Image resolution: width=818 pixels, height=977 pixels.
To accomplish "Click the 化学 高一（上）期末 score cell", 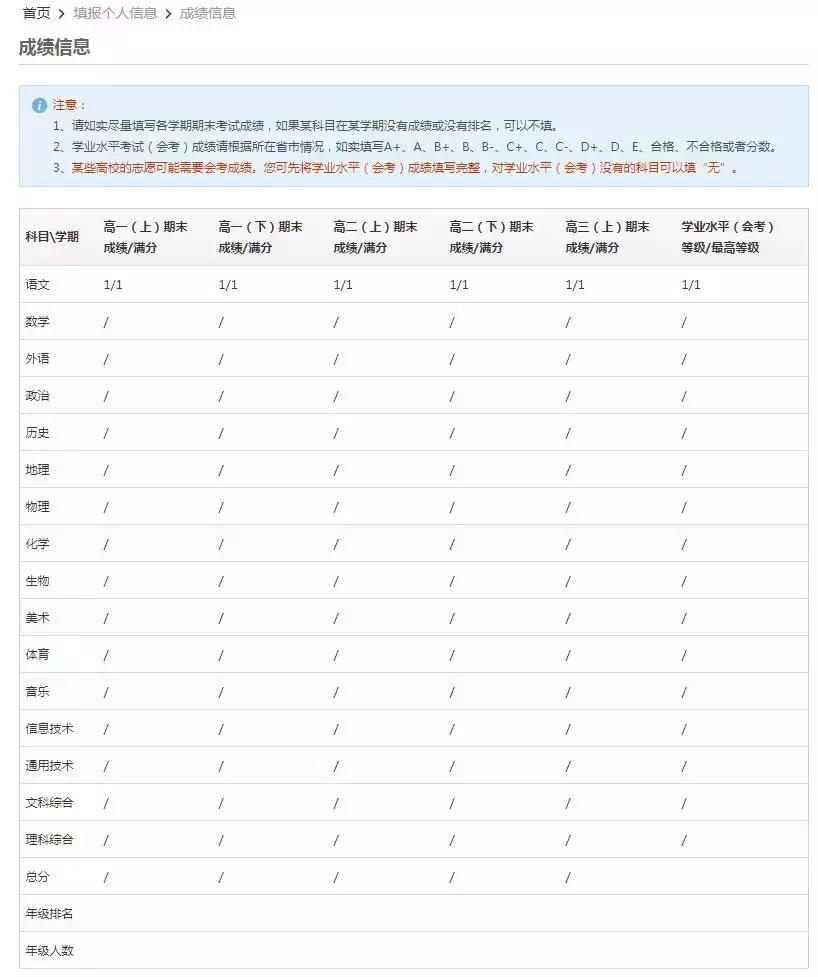I will [106, 543].
